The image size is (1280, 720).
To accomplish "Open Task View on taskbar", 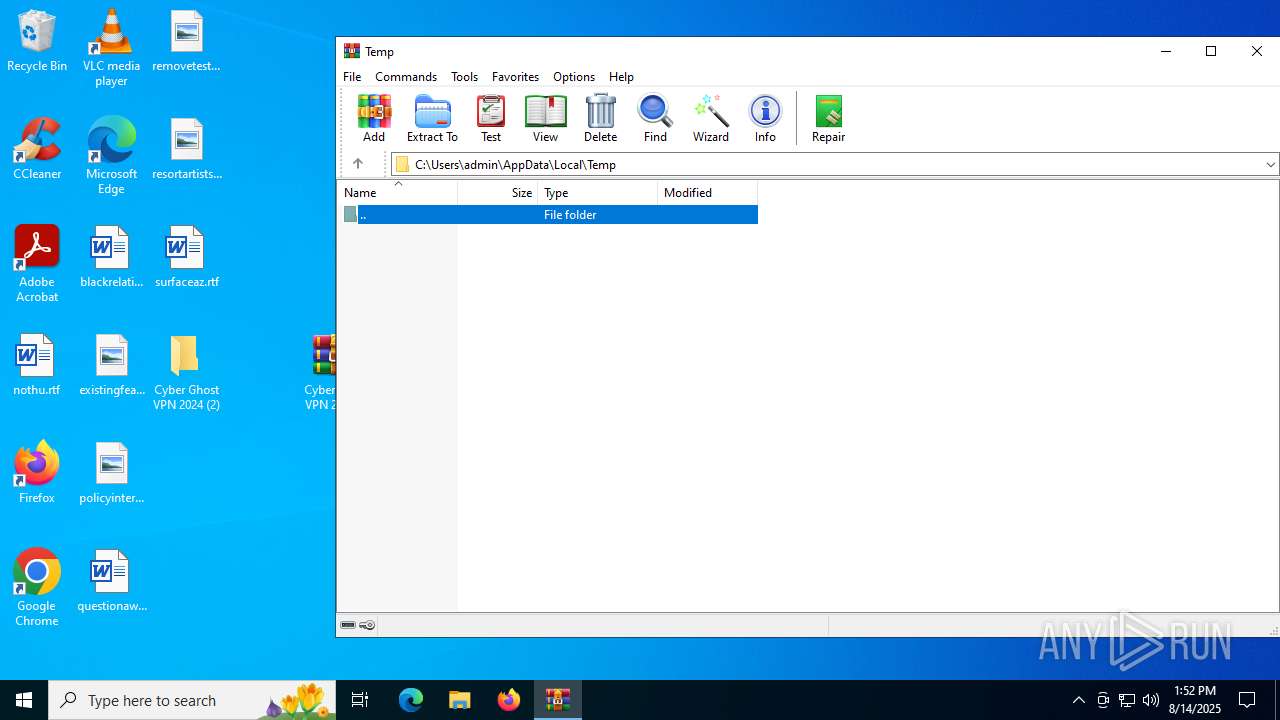I will tap(360, 700).
